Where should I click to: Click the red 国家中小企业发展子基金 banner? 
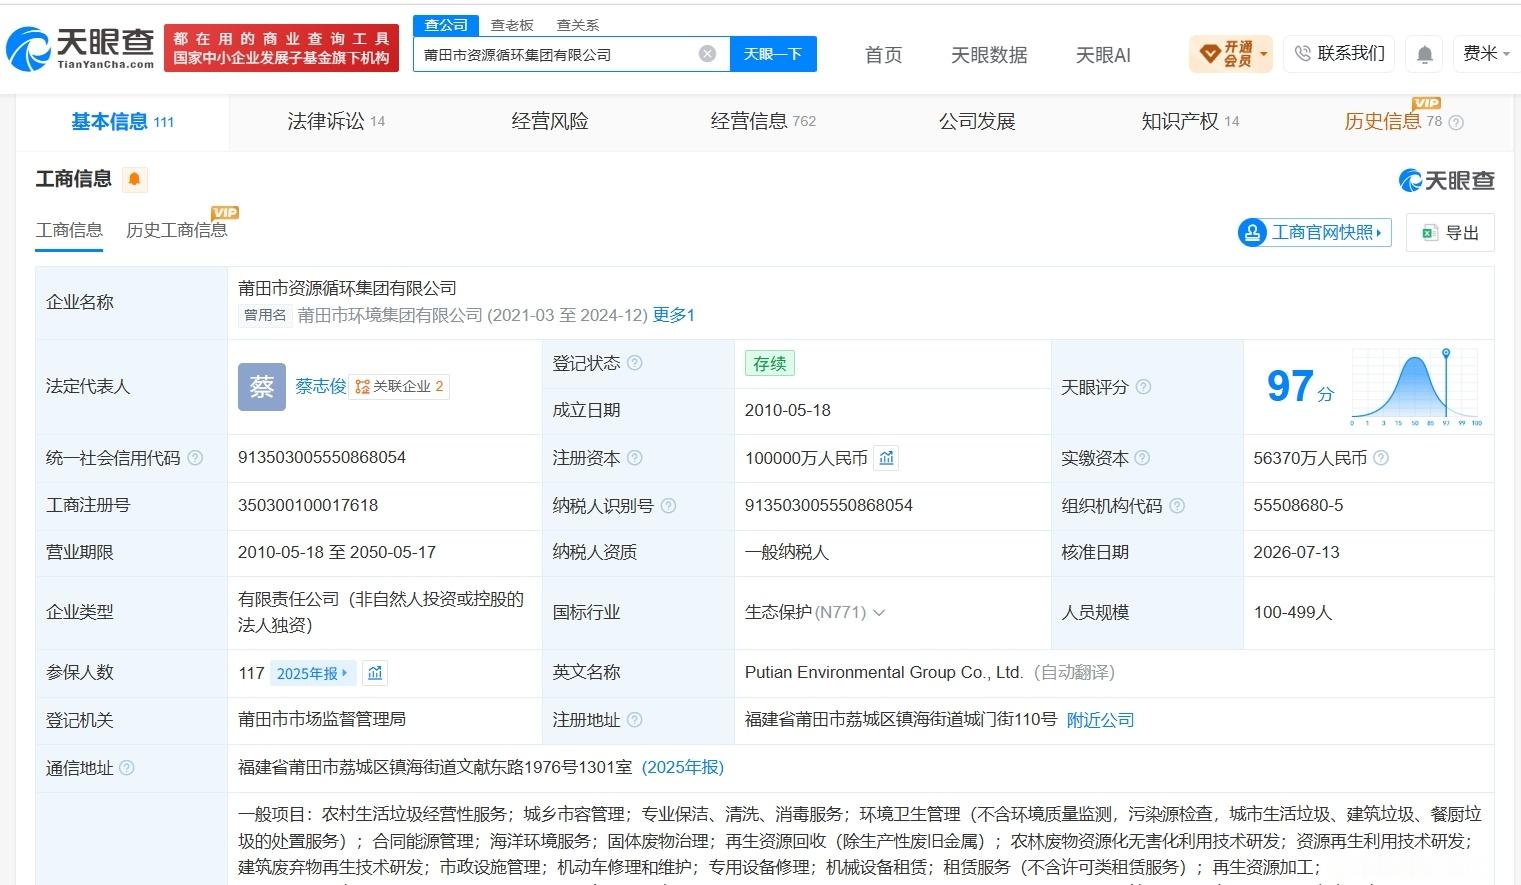pyautogui.click(x=281, y=48)
